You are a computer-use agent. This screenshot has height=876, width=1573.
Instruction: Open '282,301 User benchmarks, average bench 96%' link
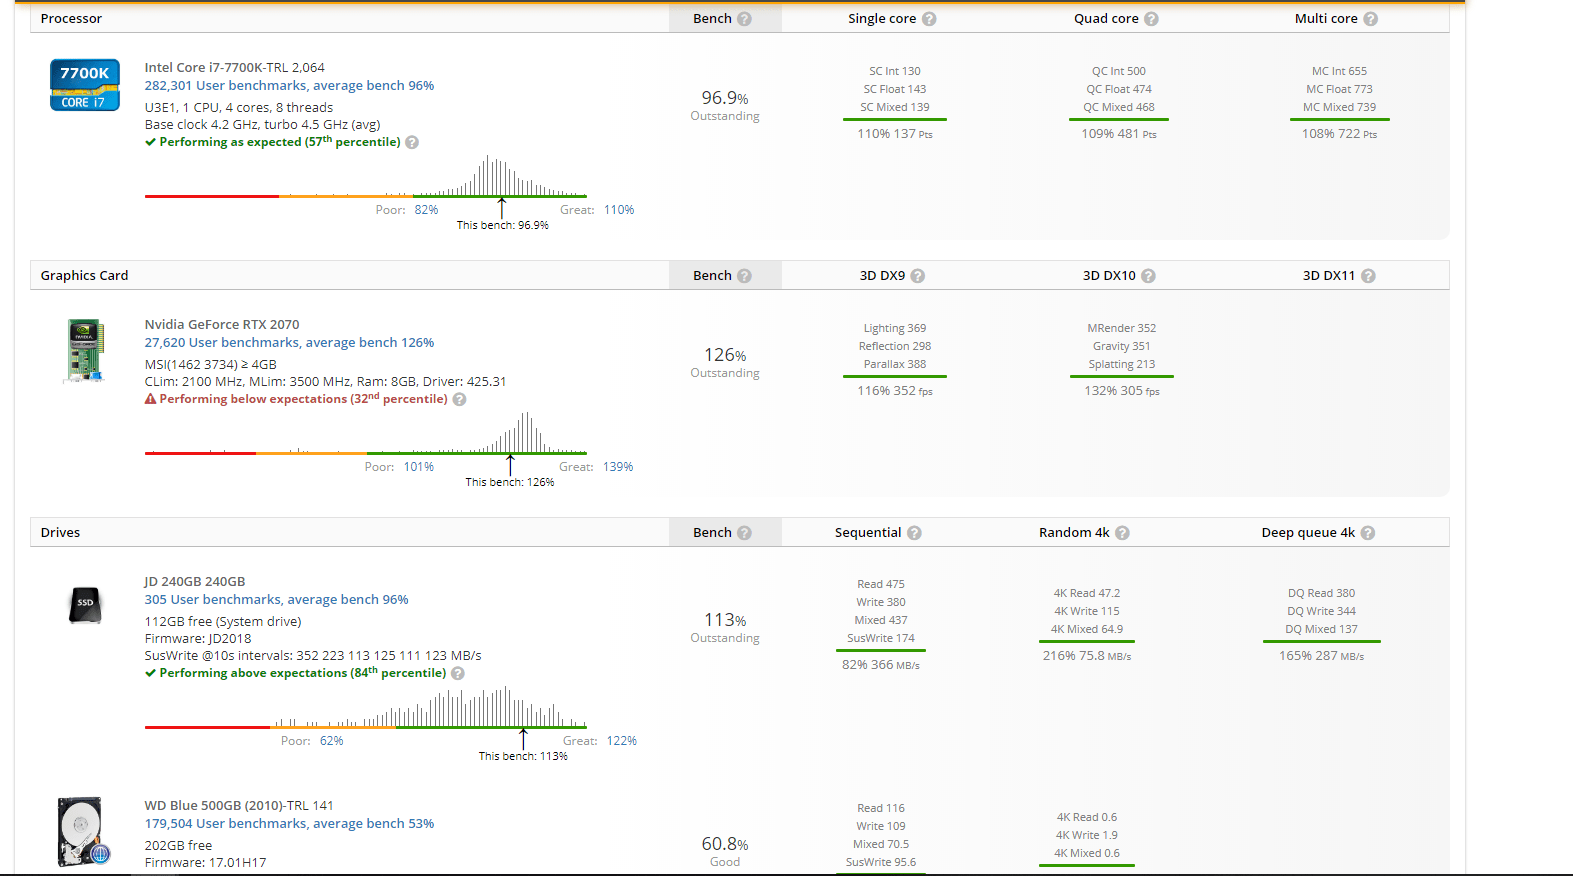(x=289, y=86)
